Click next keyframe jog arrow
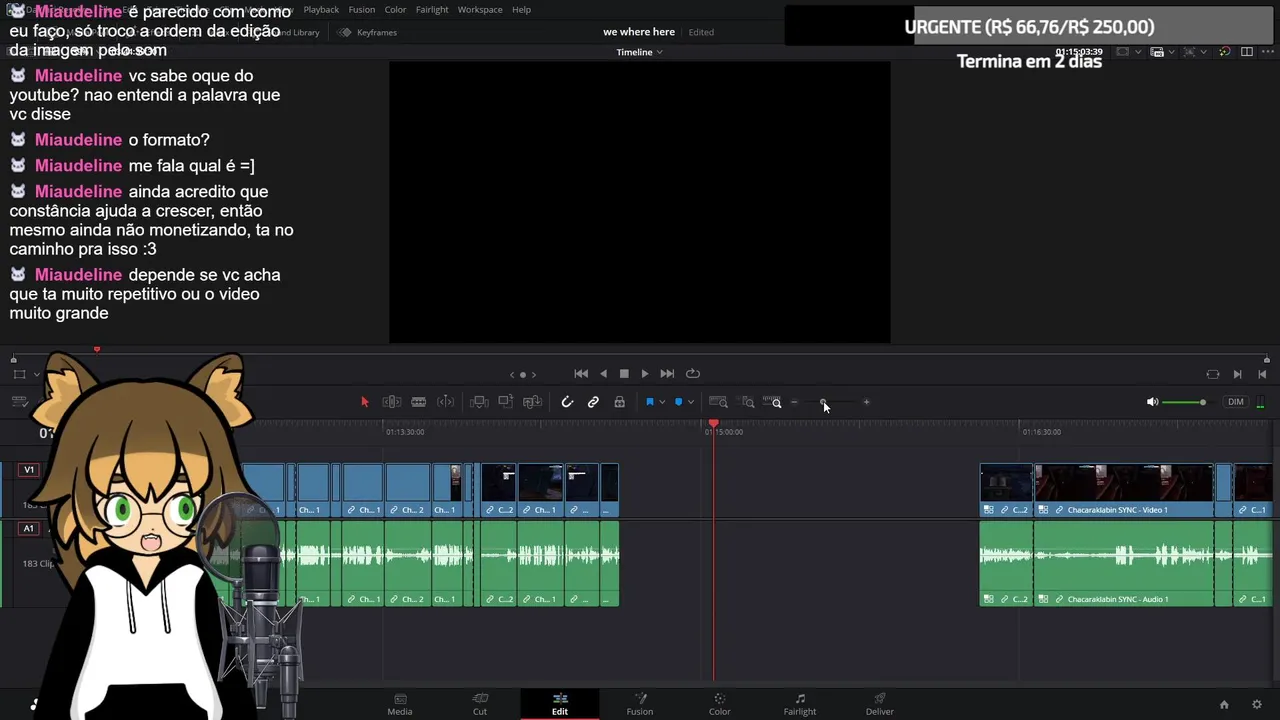 pos(534,375)
